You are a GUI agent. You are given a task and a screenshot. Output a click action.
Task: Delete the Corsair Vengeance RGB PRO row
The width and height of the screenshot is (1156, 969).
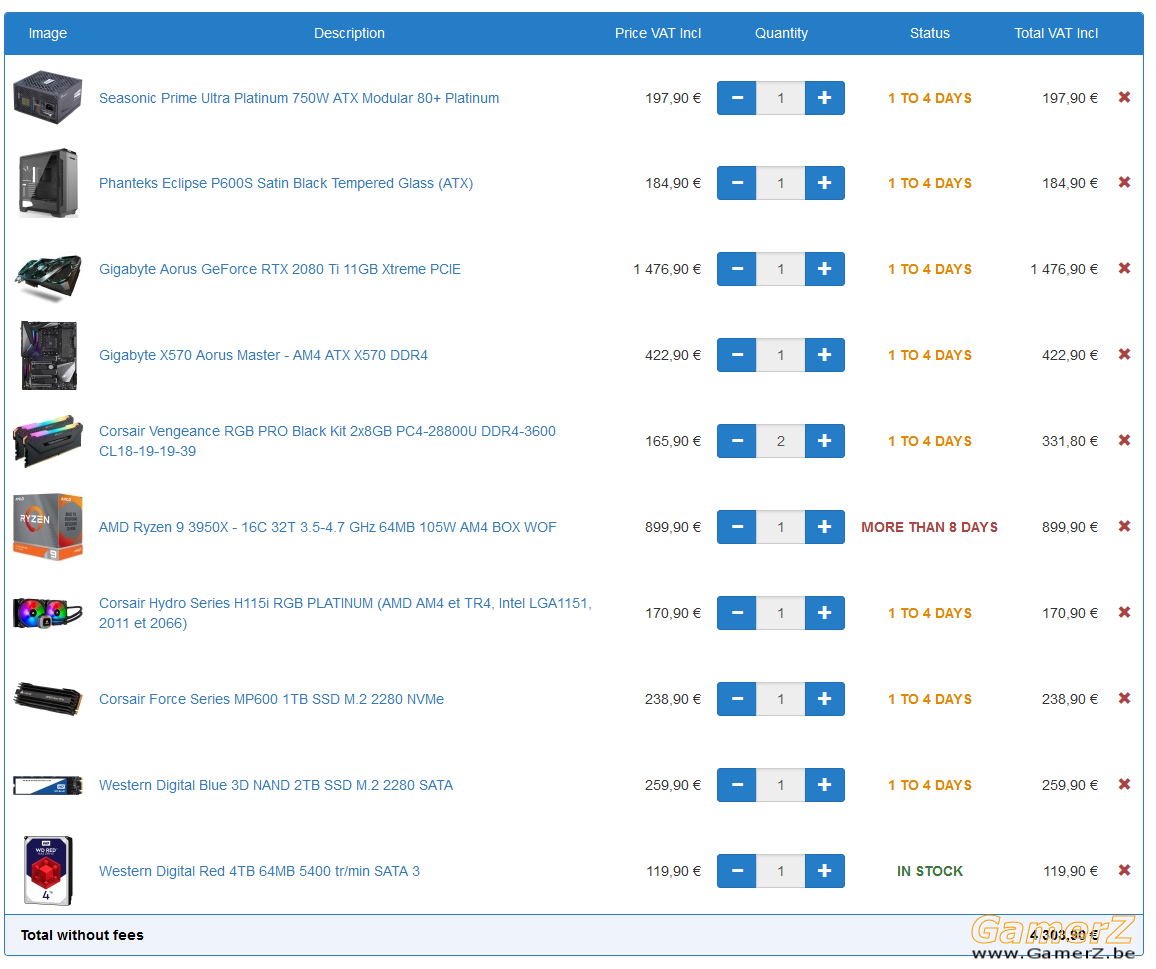point(1124,440)
